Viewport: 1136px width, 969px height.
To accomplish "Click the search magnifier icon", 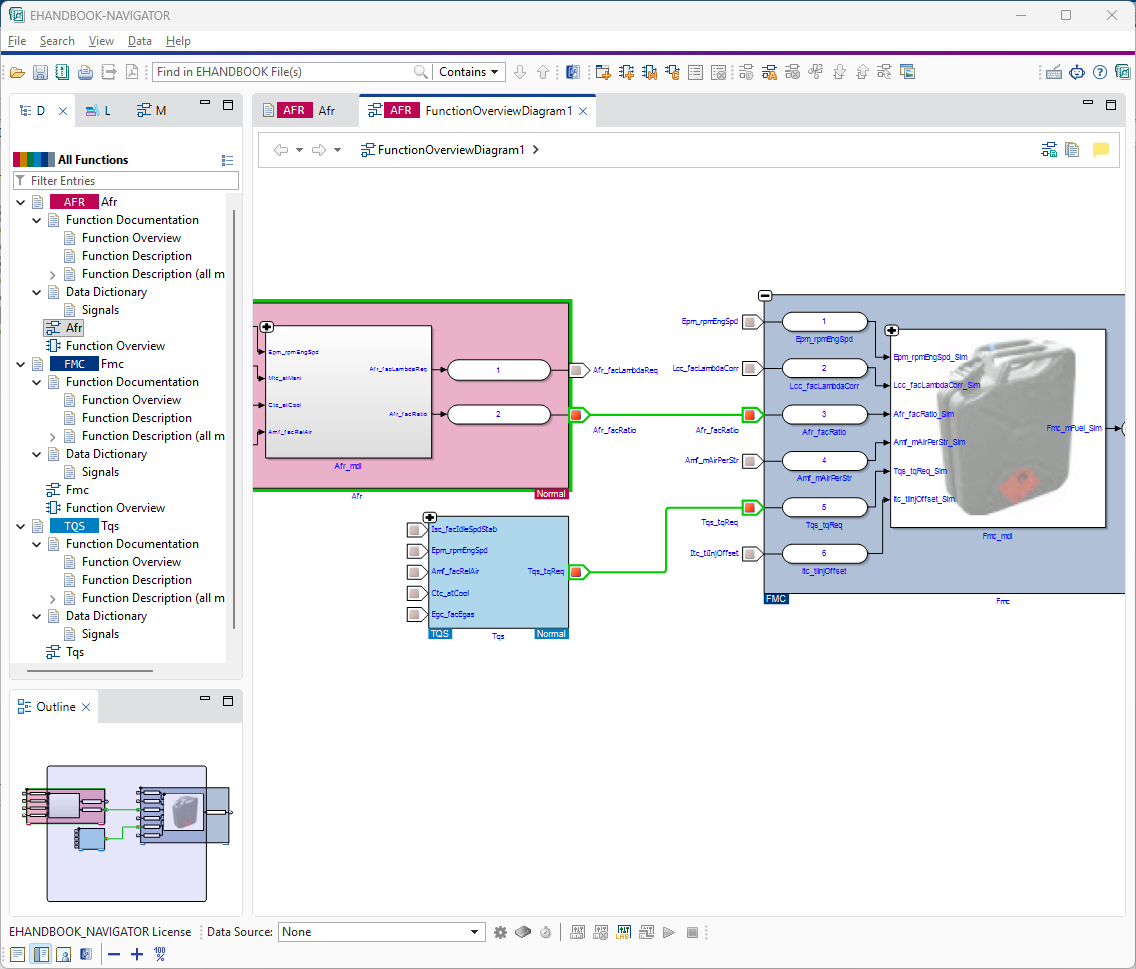I will (x=420, y=72).
